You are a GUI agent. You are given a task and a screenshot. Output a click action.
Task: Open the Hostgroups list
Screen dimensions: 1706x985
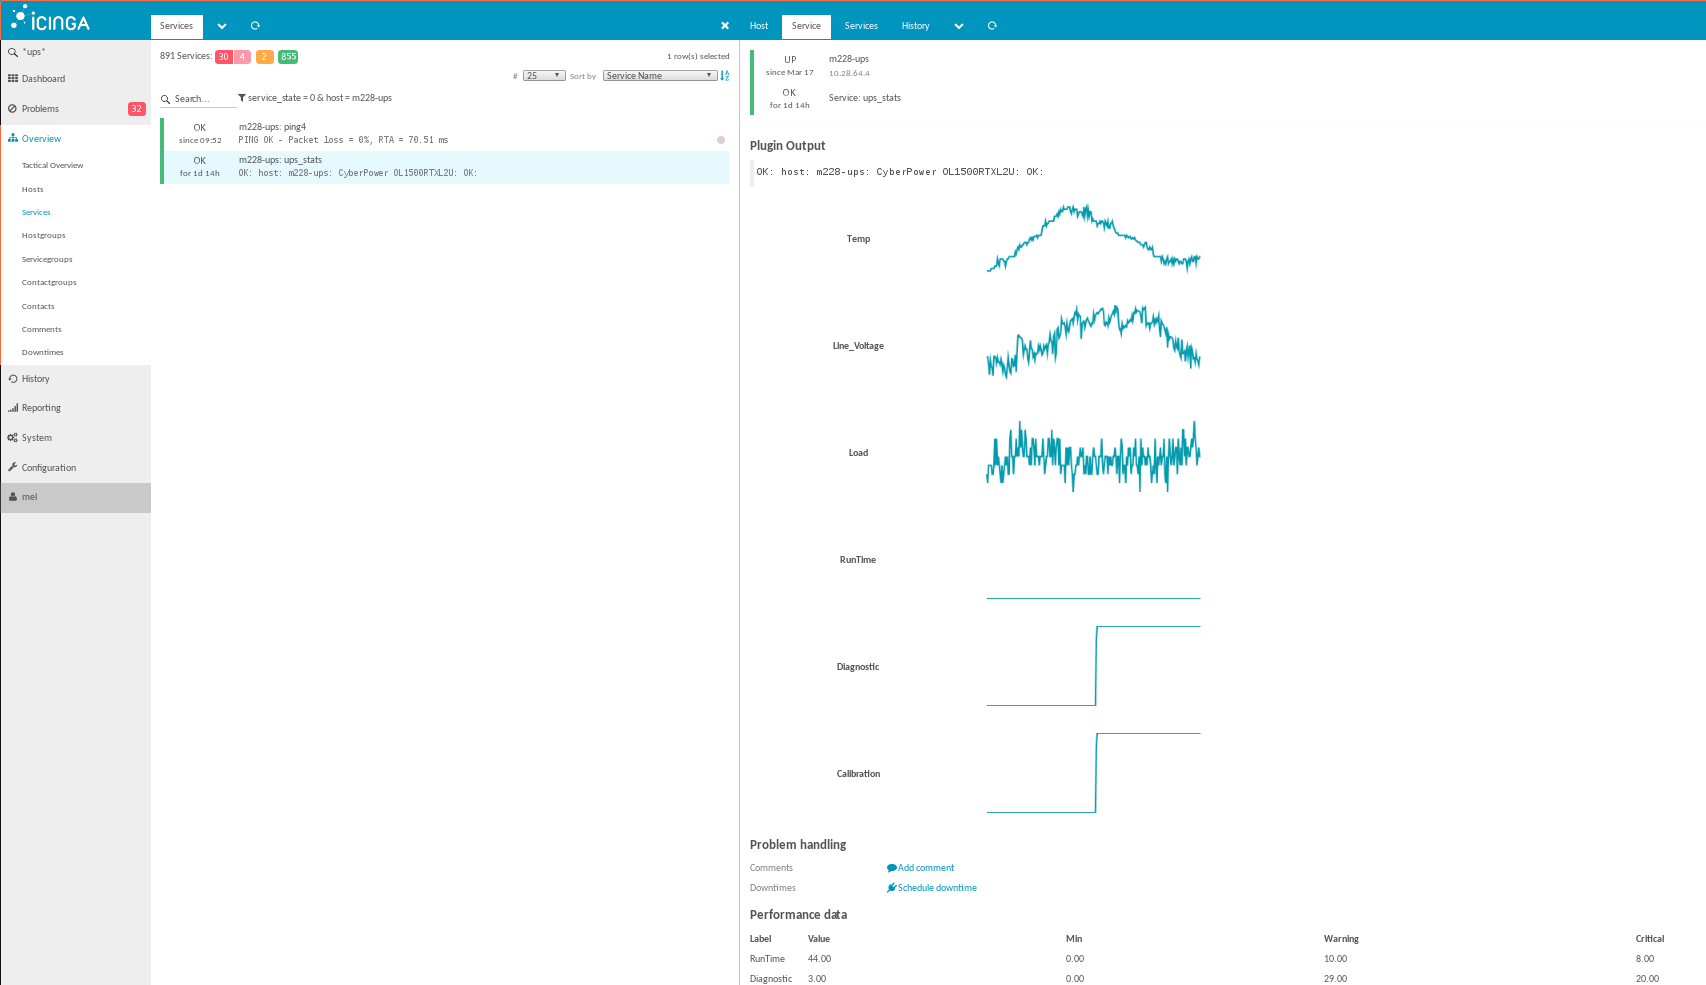click(44, 236)
